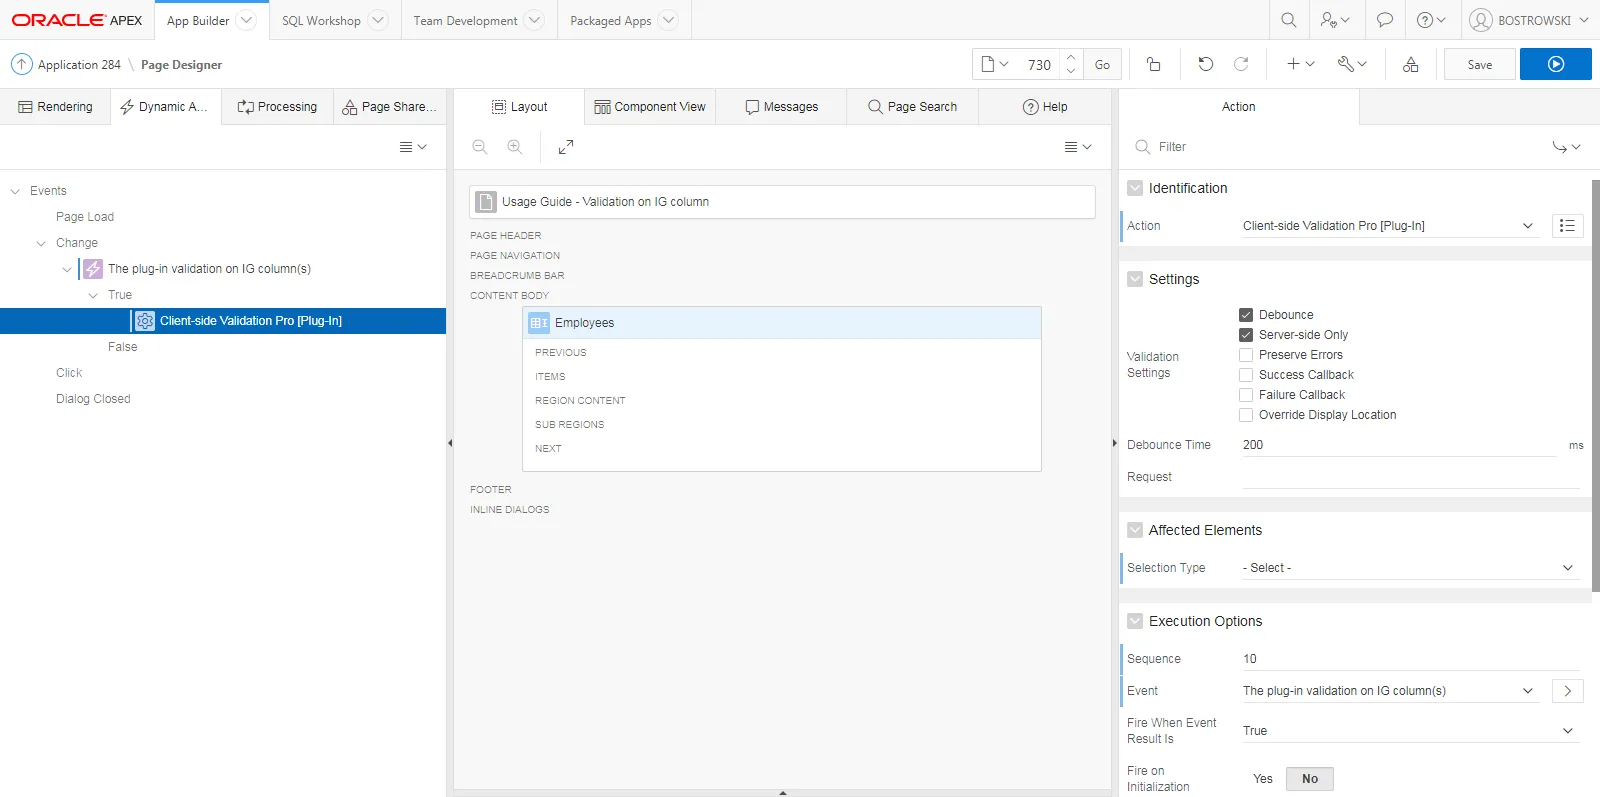Open the Selection Type dropdown
This screenshot has width=1600, height=797.
click(1408, 568)
